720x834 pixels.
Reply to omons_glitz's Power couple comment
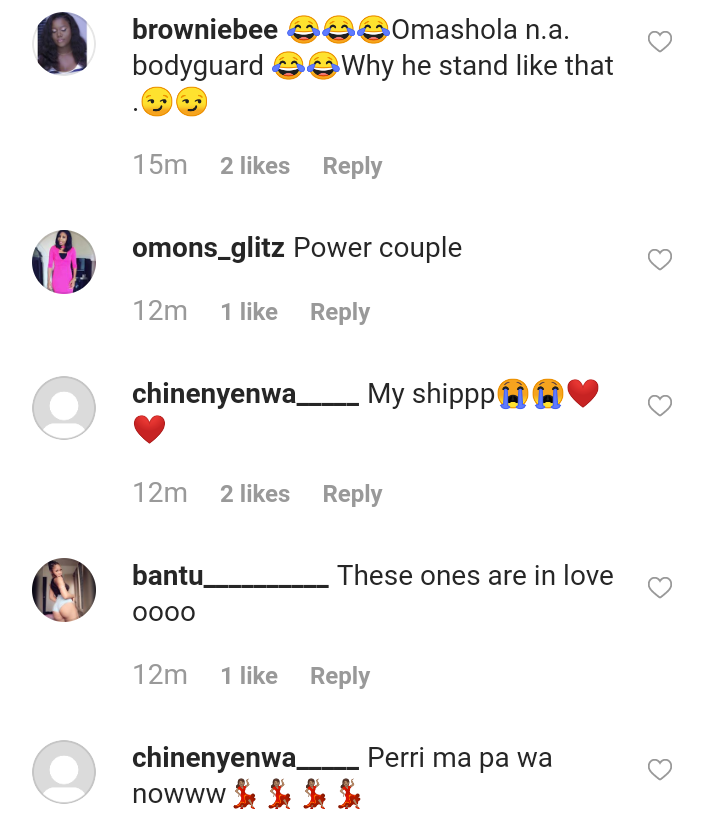[340, 312]
